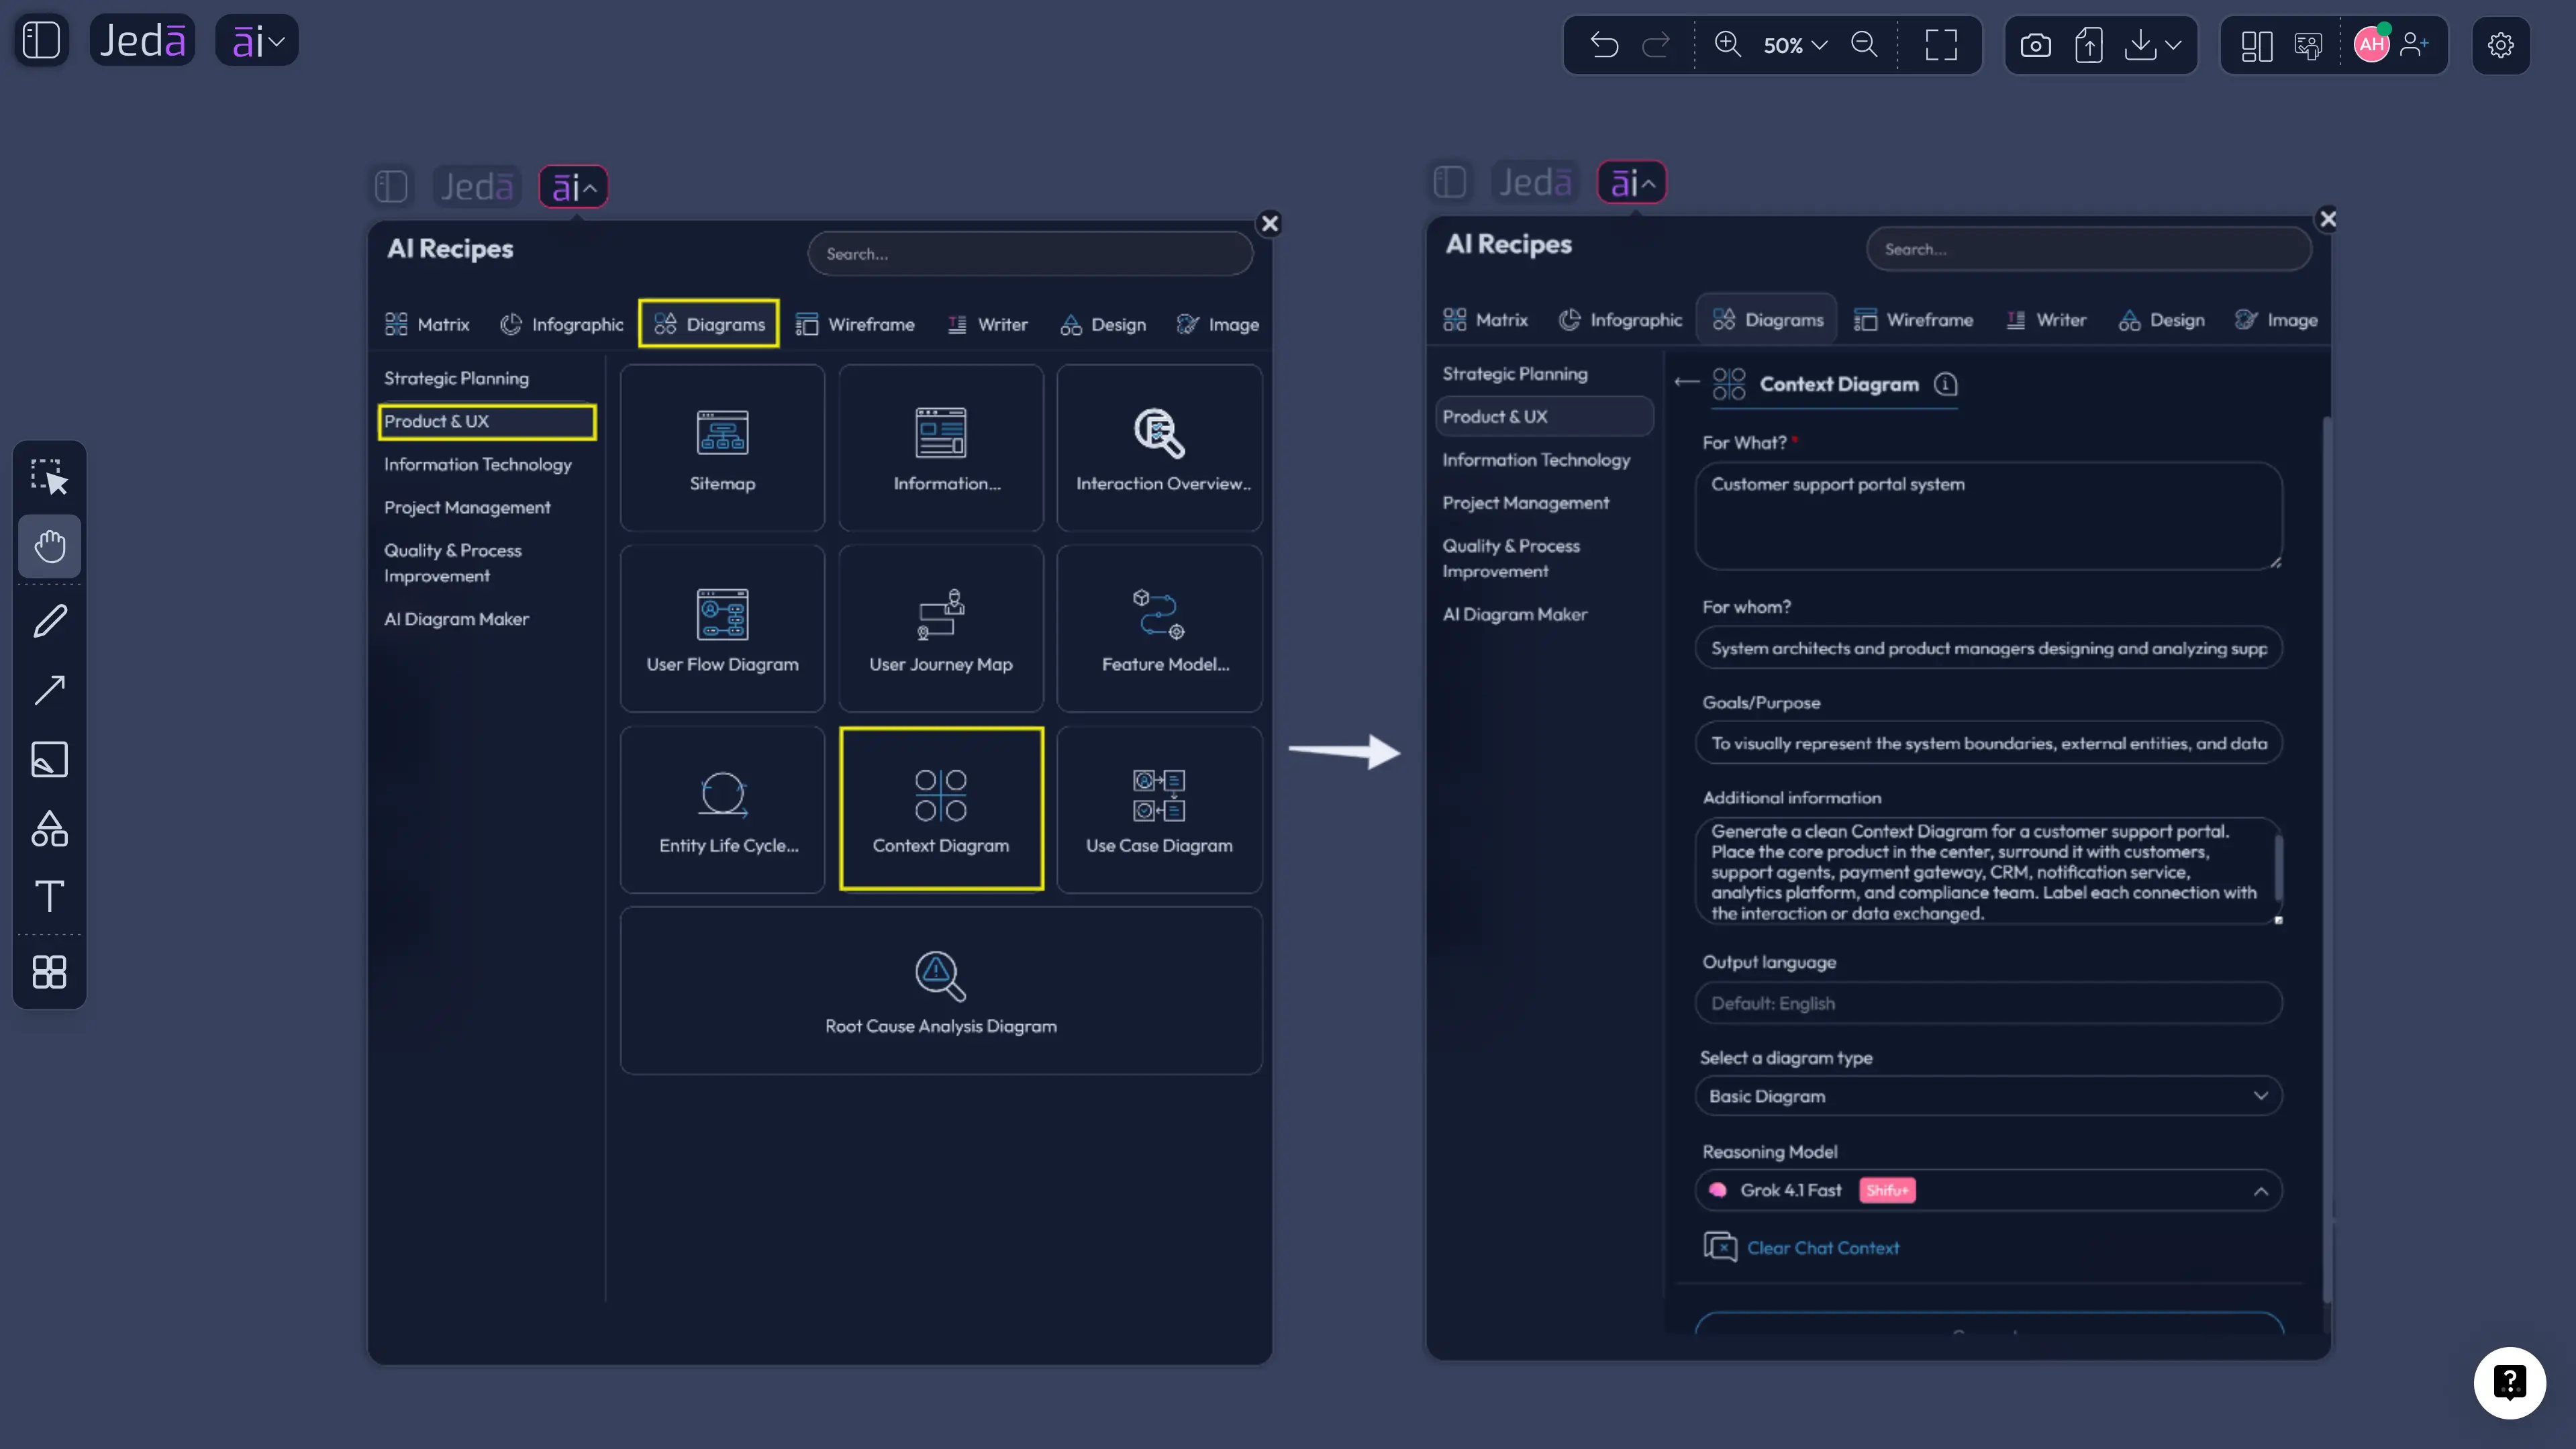This screenshot has height=1449, width=2576.
Task: Select the hand pan tool
Action: pyautogui.click(x=49, y=546)
